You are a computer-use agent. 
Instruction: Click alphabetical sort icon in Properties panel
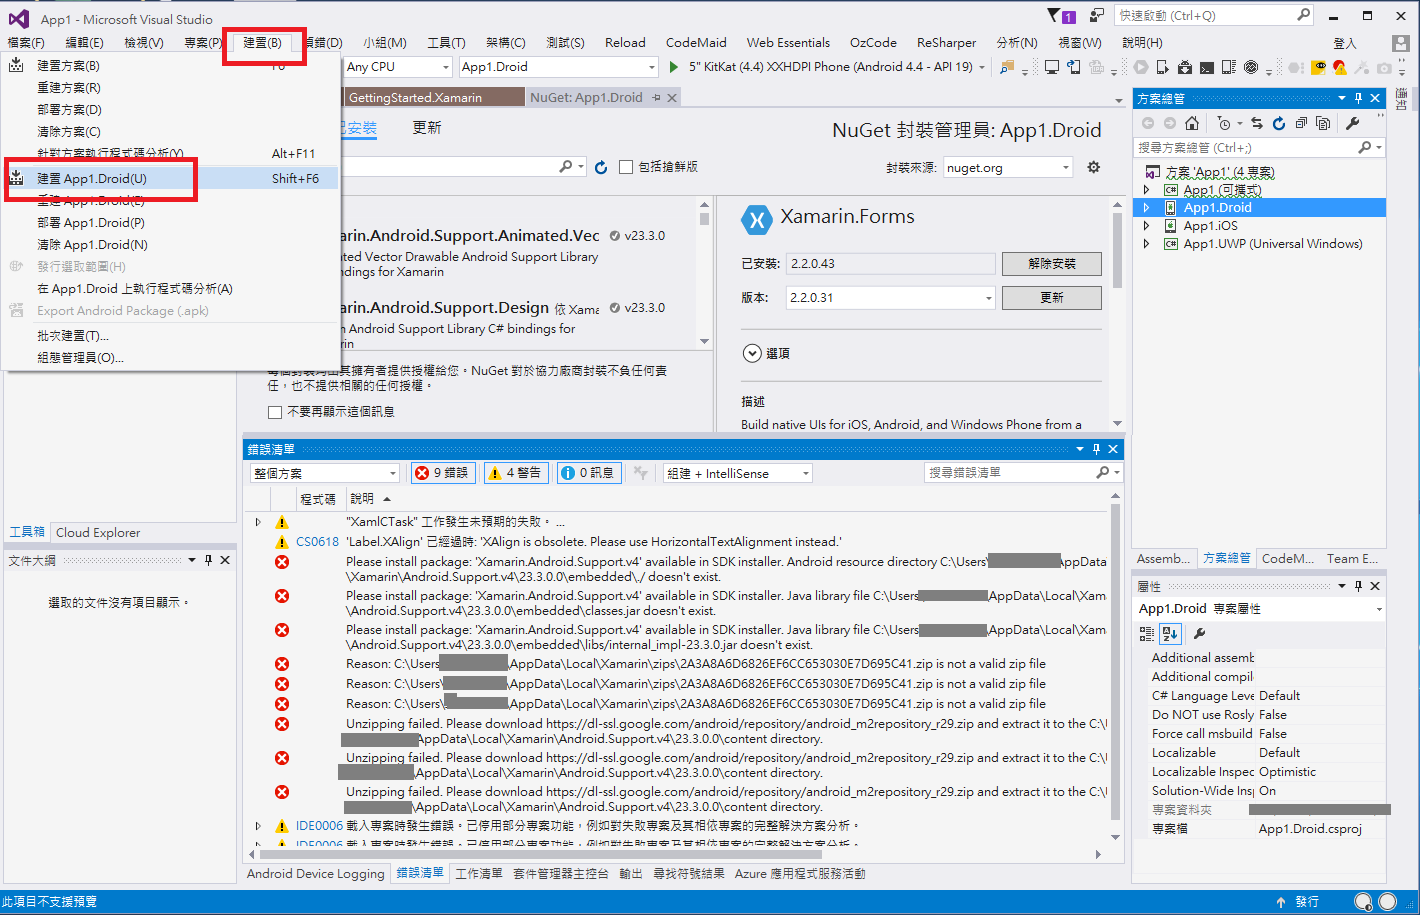point(1170,634)
